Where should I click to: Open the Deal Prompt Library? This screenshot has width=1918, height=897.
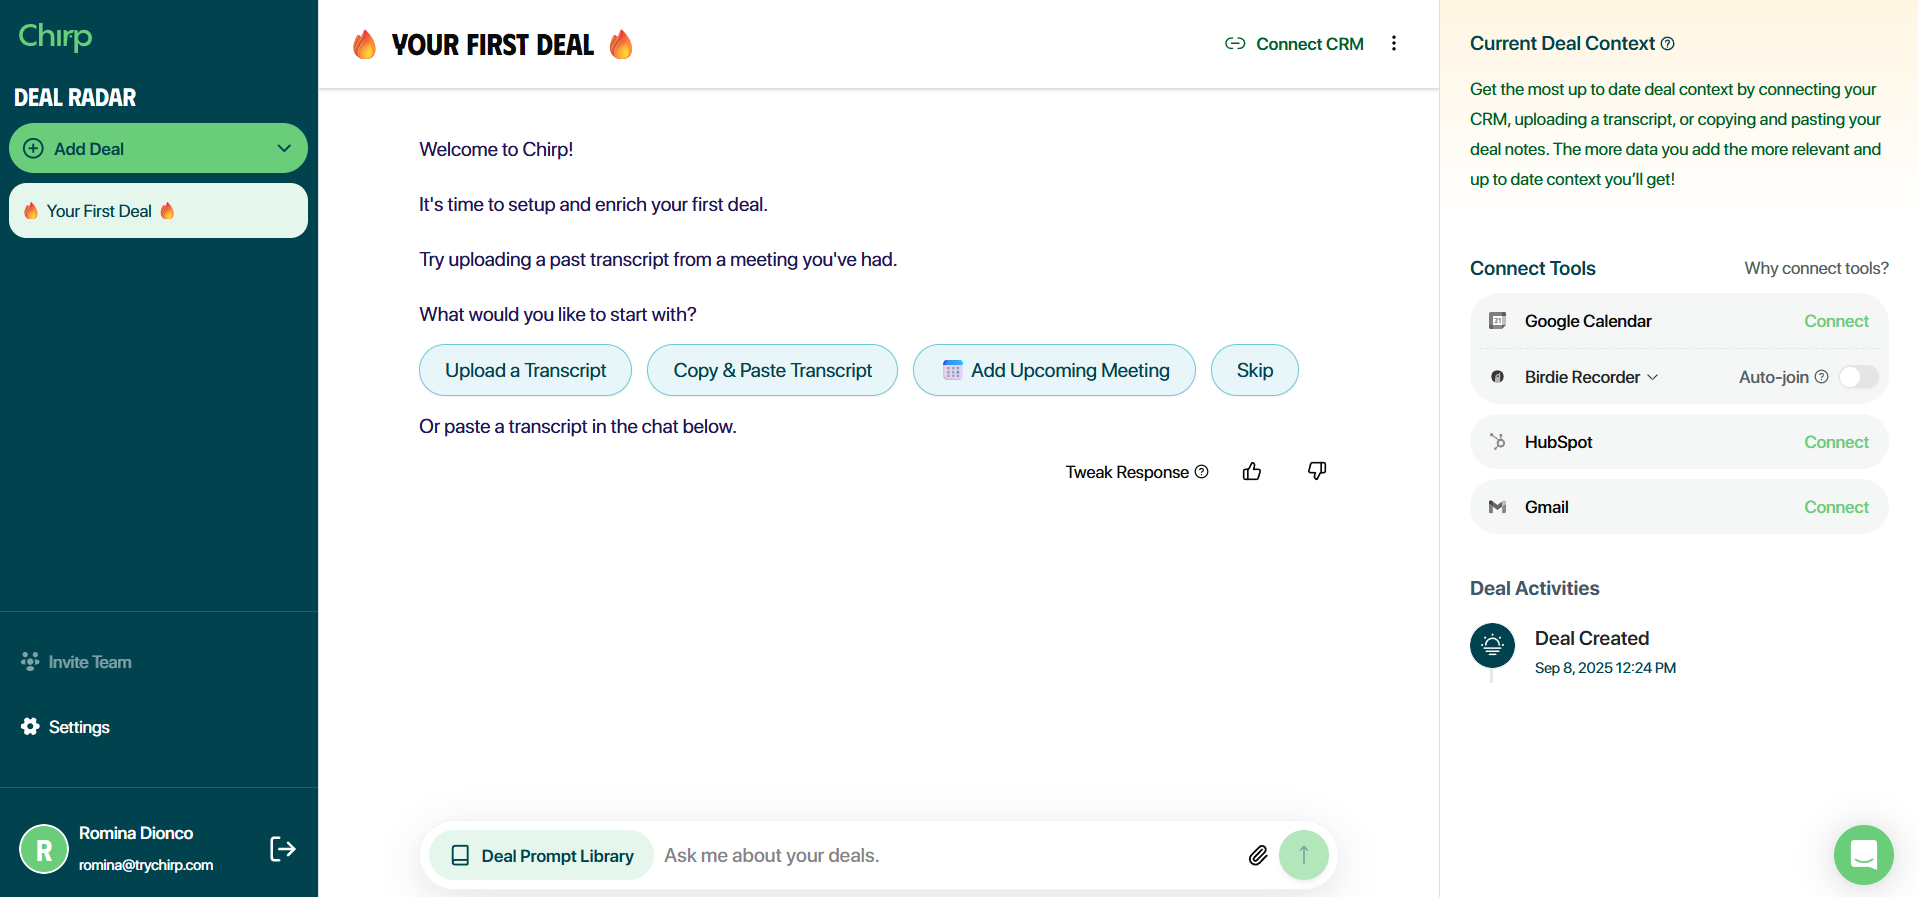(542, 856)
